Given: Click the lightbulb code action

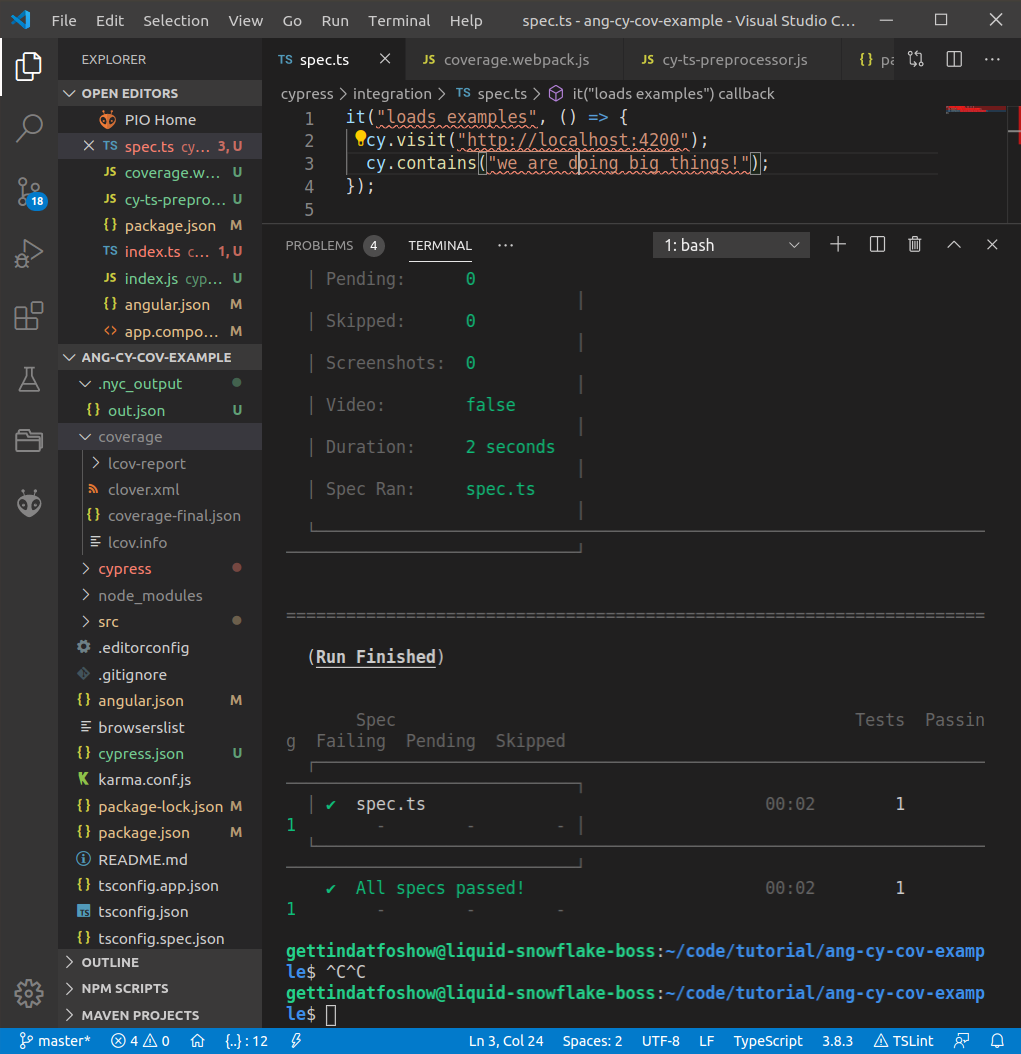Looking at the screenshot, I should click(x=361, y=139).
